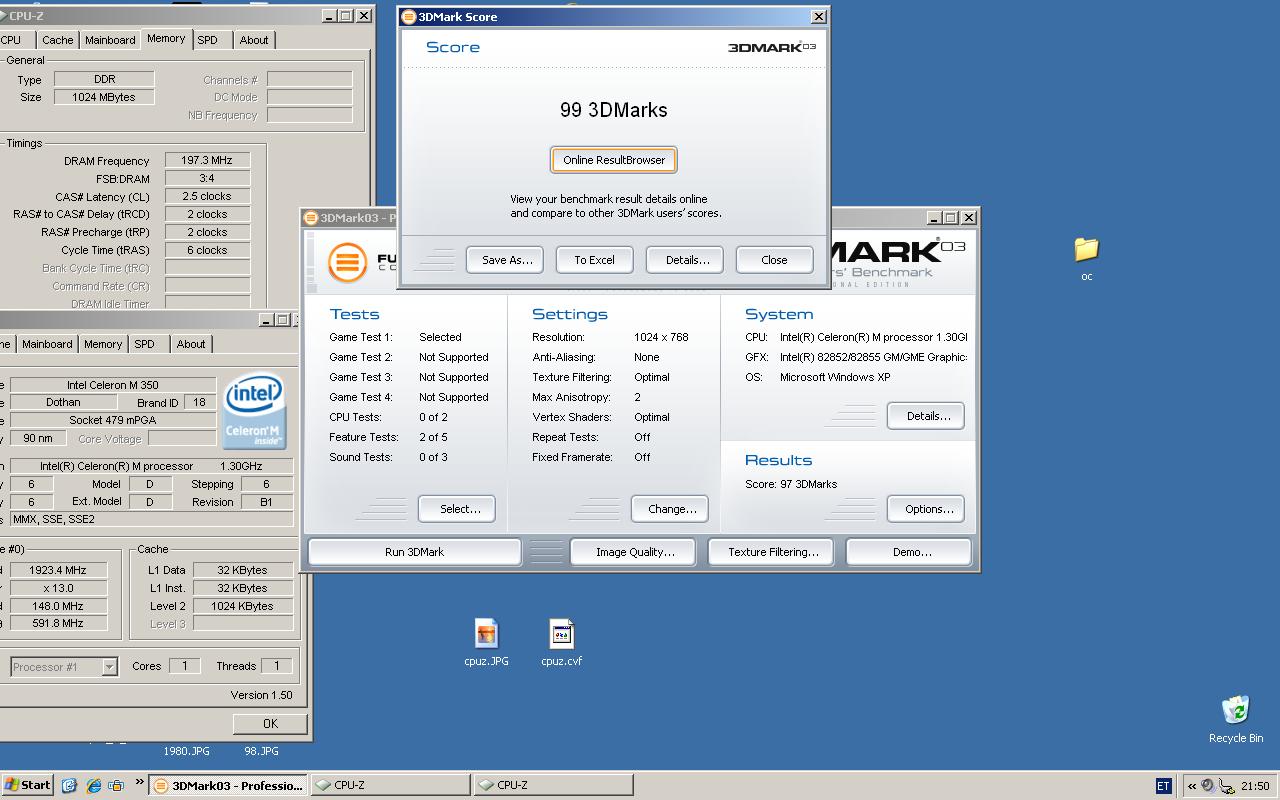The image size is (1280, 800).
Task: Minimize the CPU-Z Memory window
Action: (x=329, y=16)
